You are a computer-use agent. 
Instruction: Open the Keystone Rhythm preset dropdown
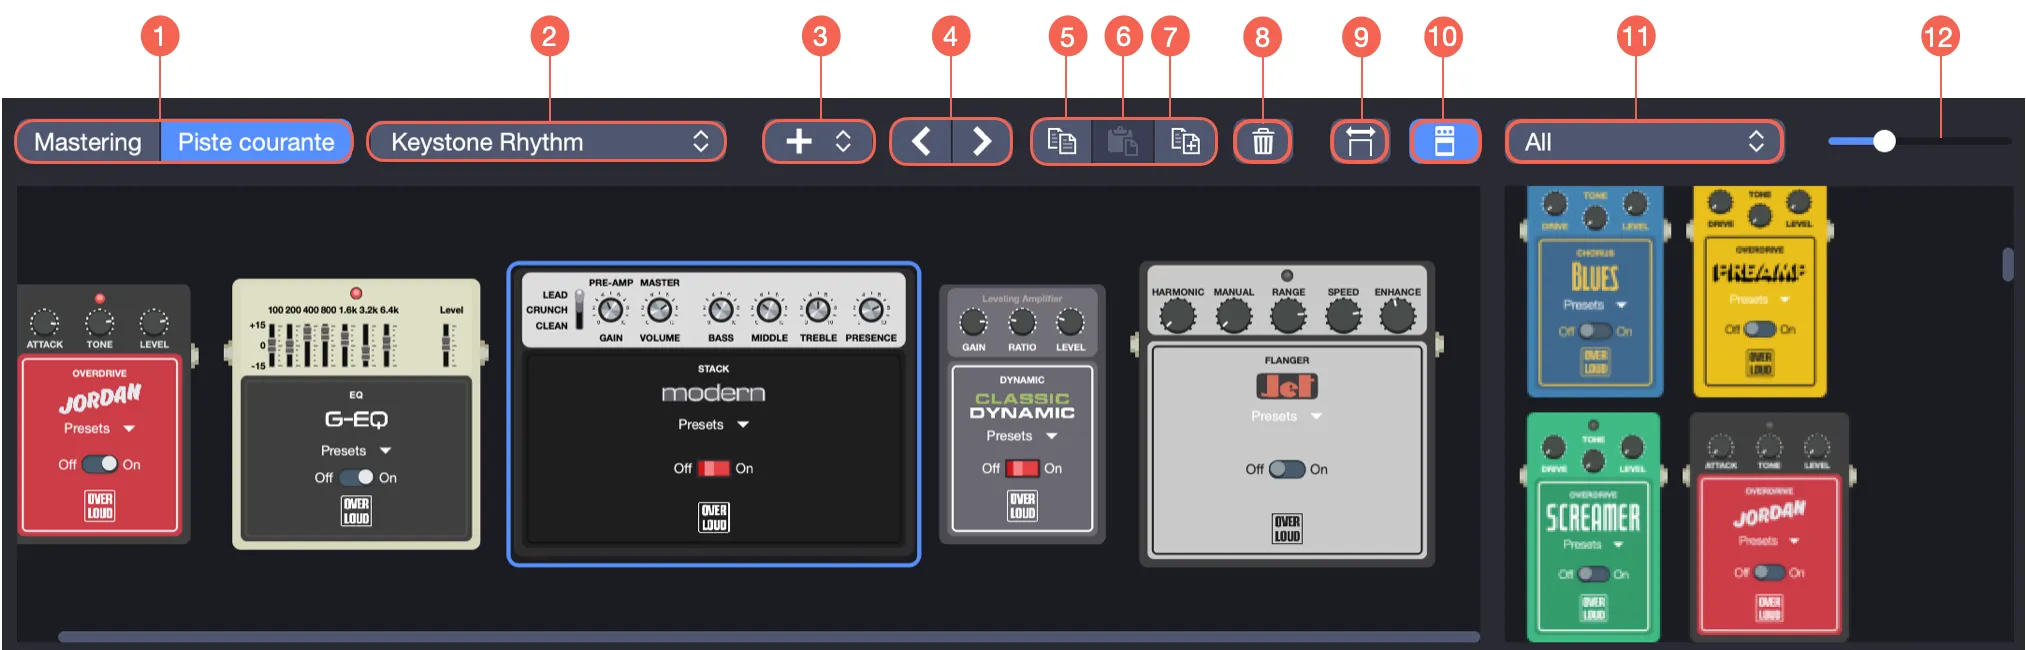[x=546, y=142]
